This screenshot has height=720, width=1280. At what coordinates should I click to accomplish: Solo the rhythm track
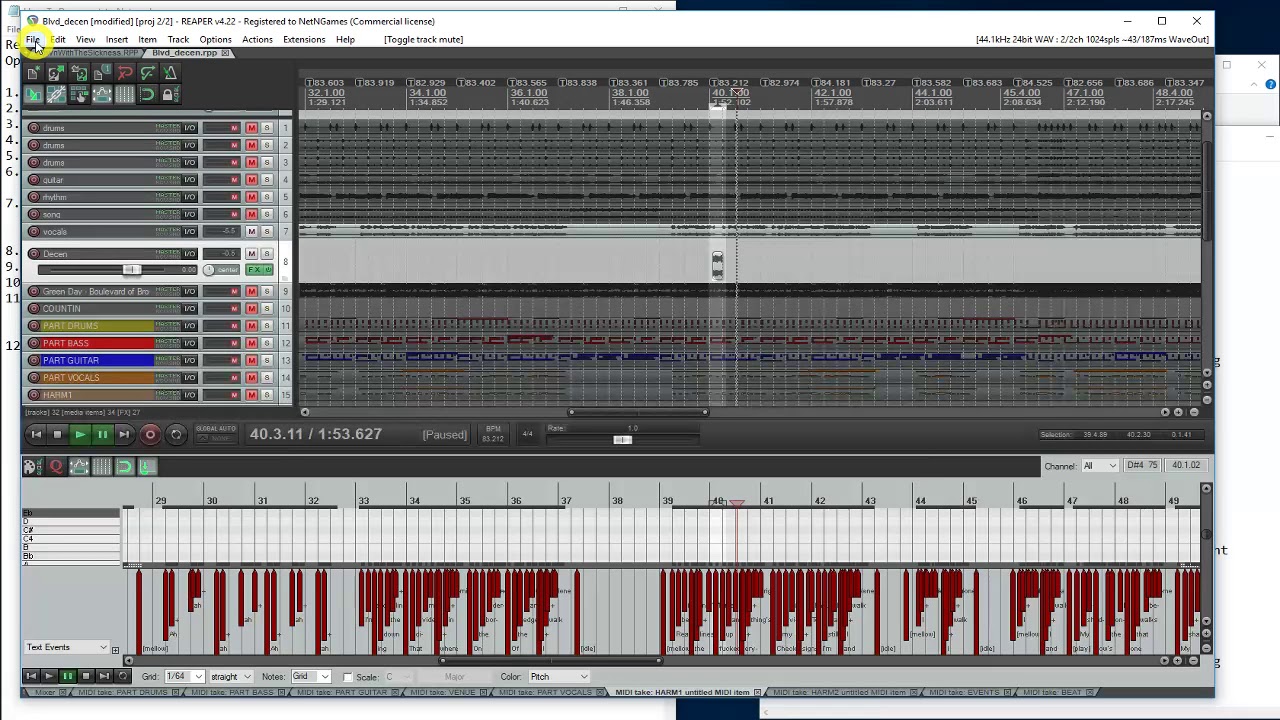coord(267,196)
